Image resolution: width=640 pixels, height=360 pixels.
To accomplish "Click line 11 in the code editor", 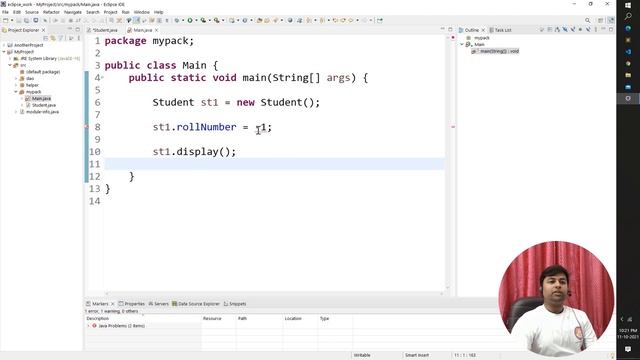I will (x=274, y=164).
